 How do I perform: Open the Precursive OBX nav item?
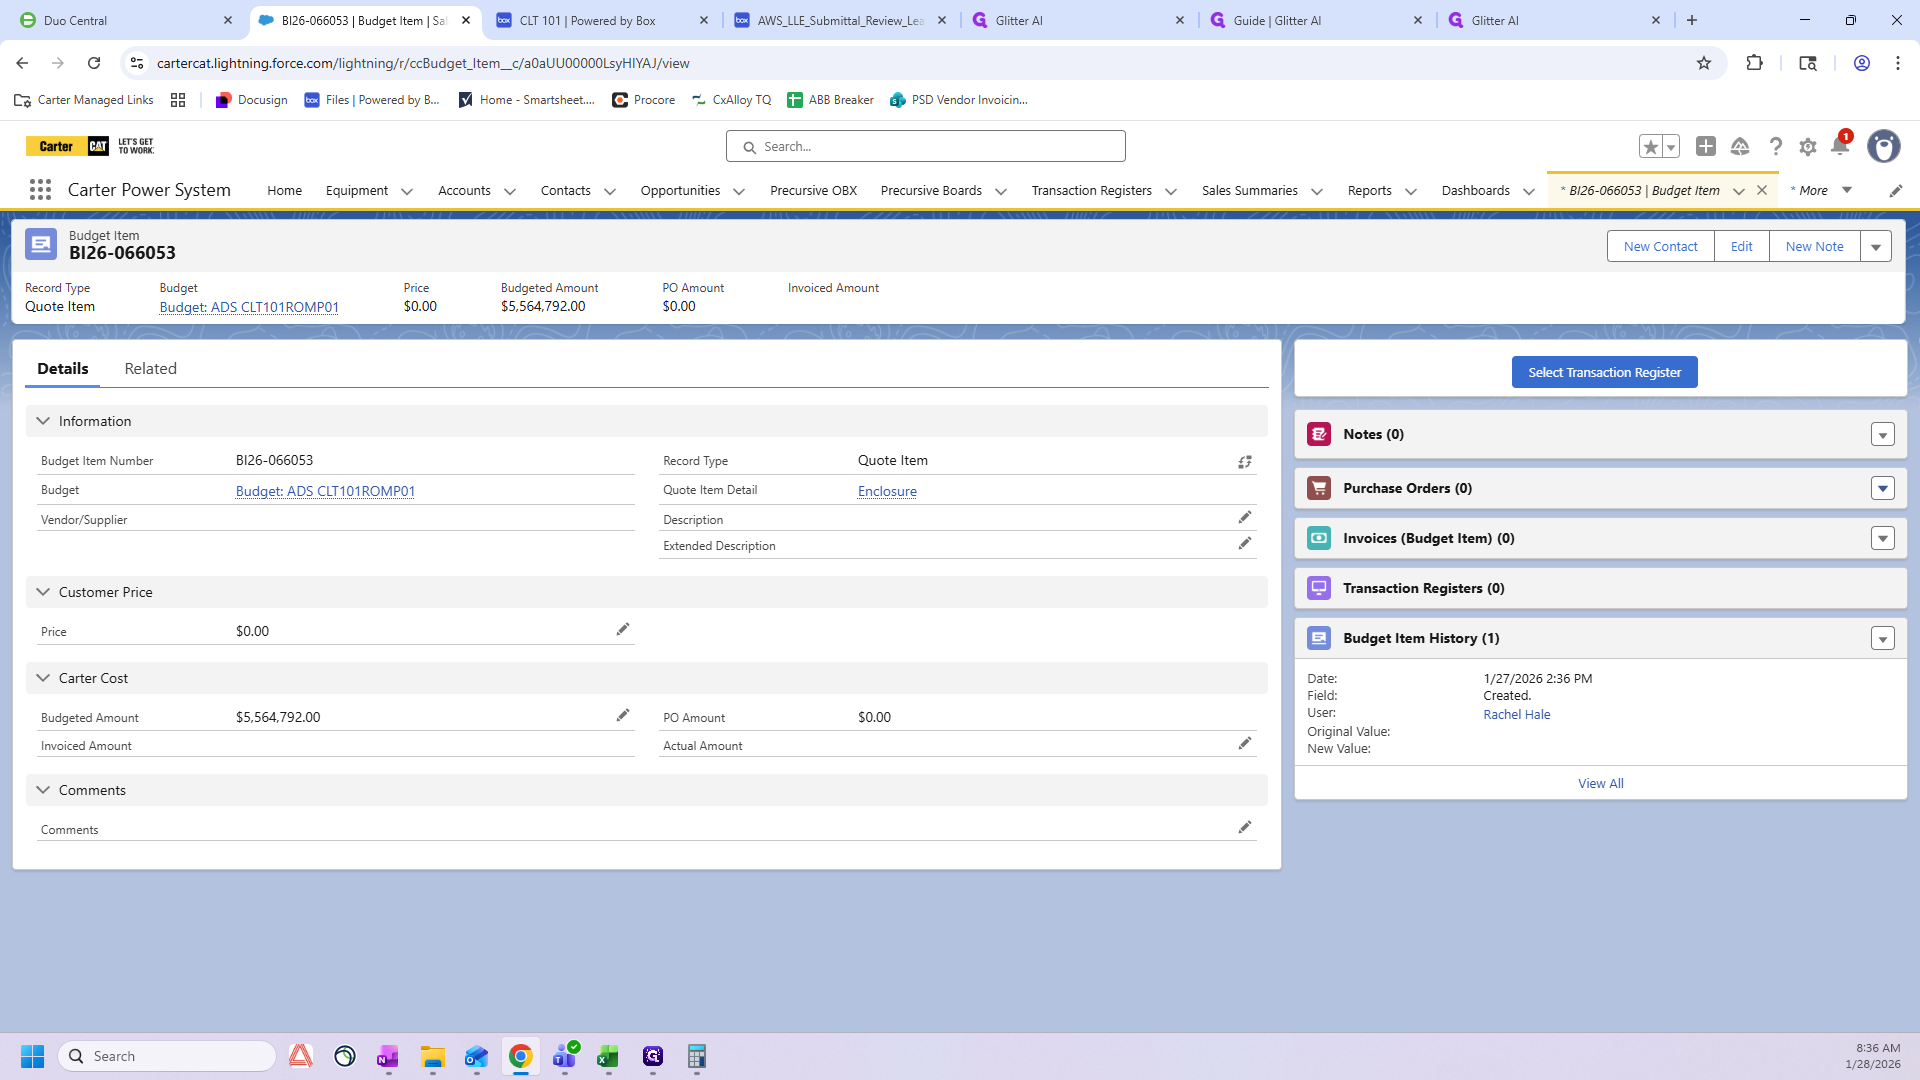click(x=813, y=190)
